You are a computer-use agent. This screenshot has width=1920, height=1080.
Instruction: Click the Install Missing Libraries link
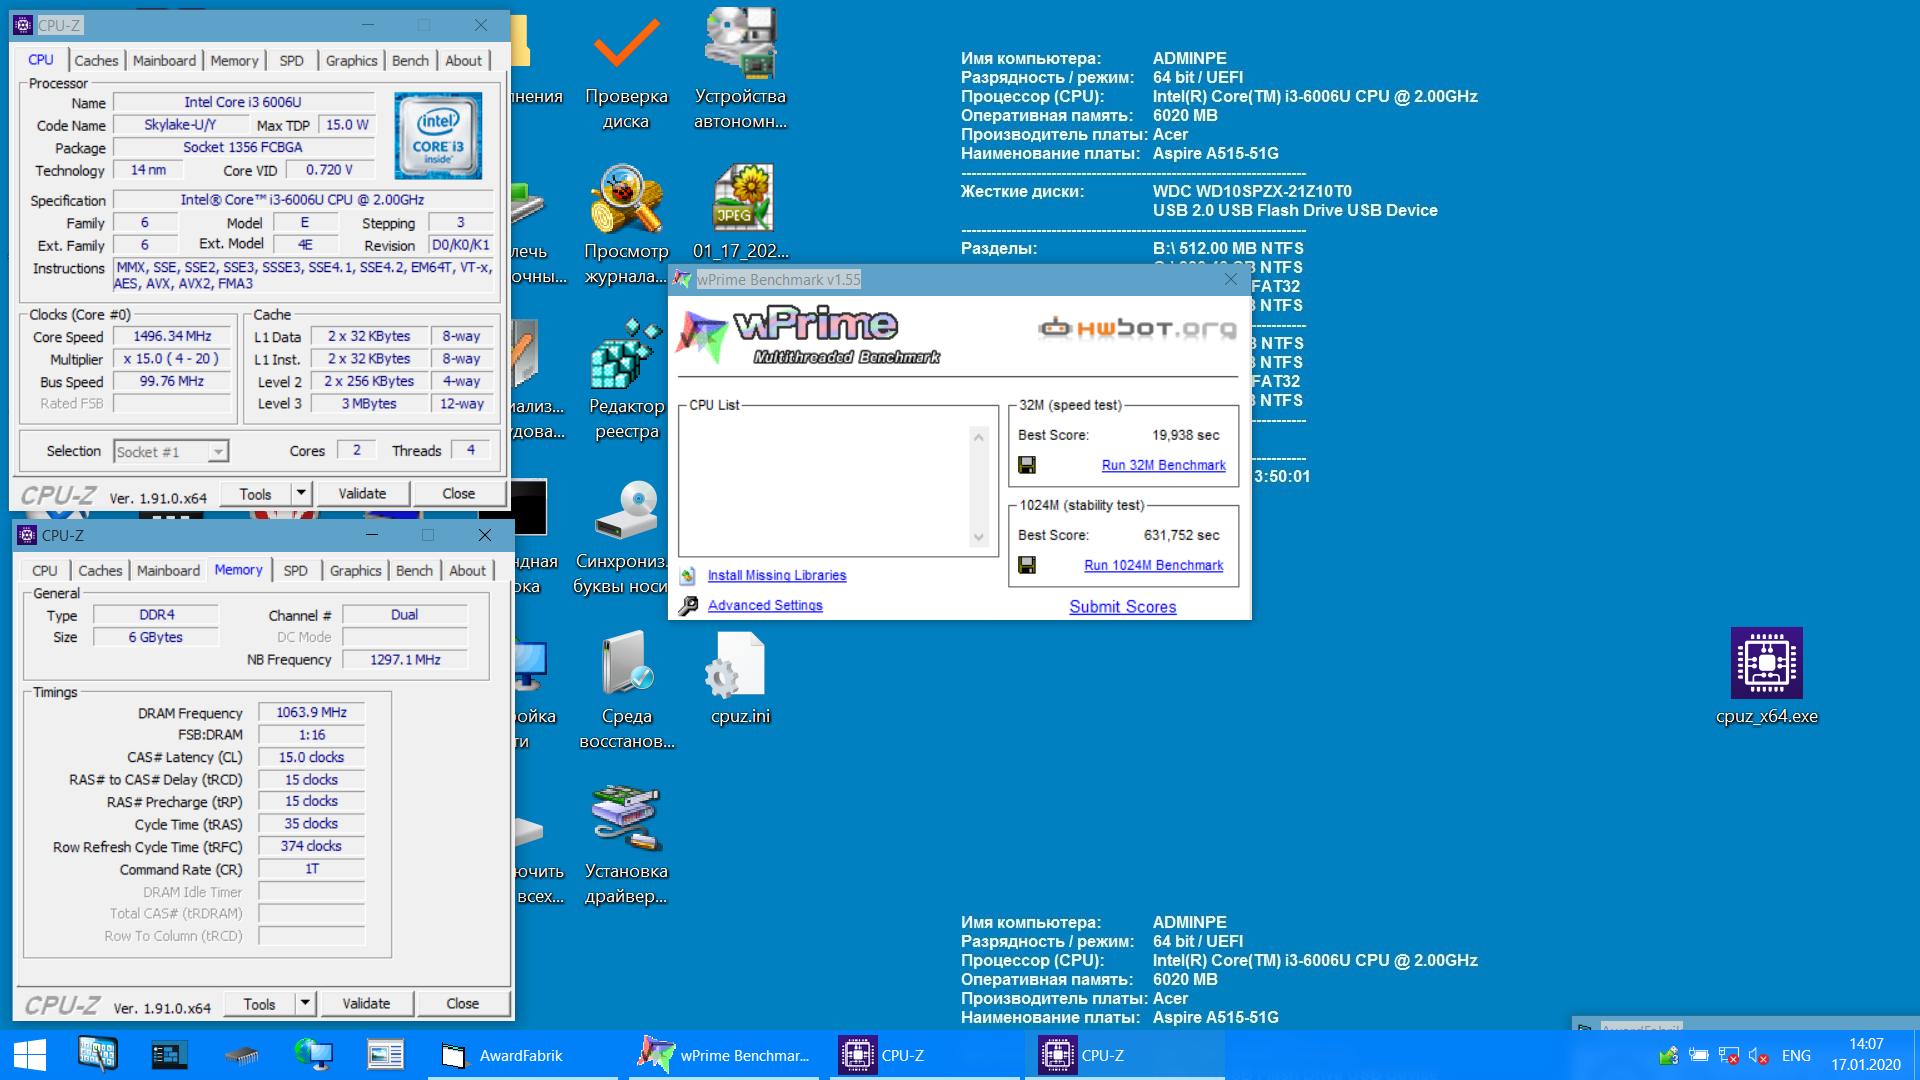[x=777, y=575]
